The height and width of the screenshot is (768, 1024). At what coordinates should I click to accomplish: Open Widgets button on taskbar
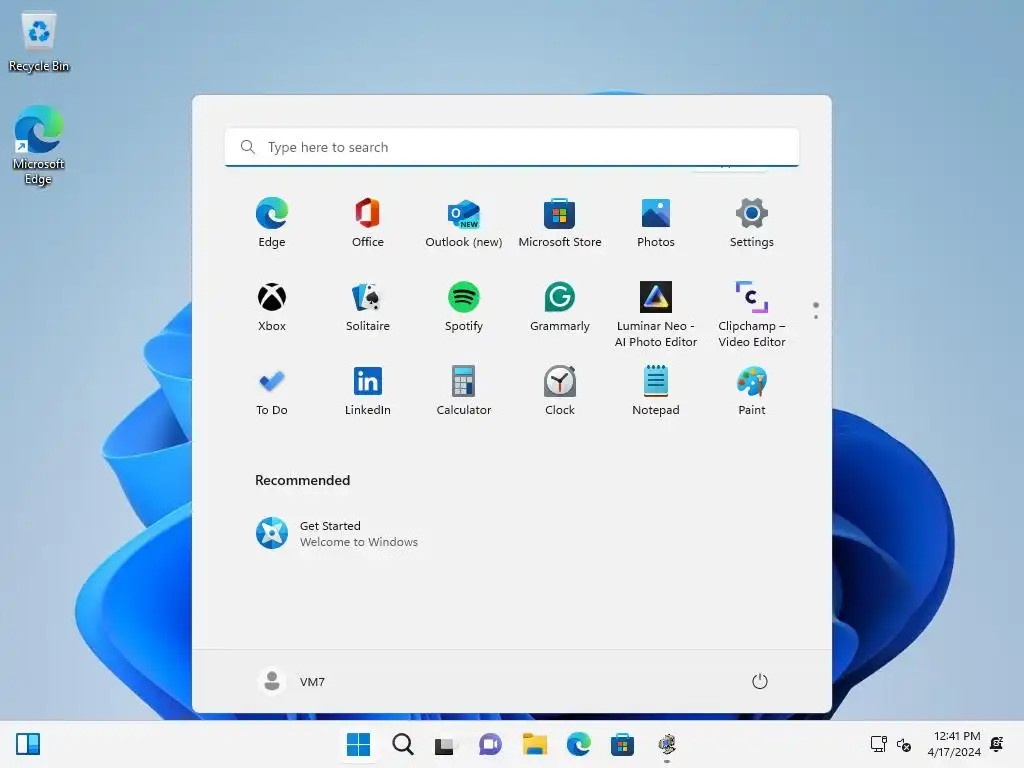[28, 744]
